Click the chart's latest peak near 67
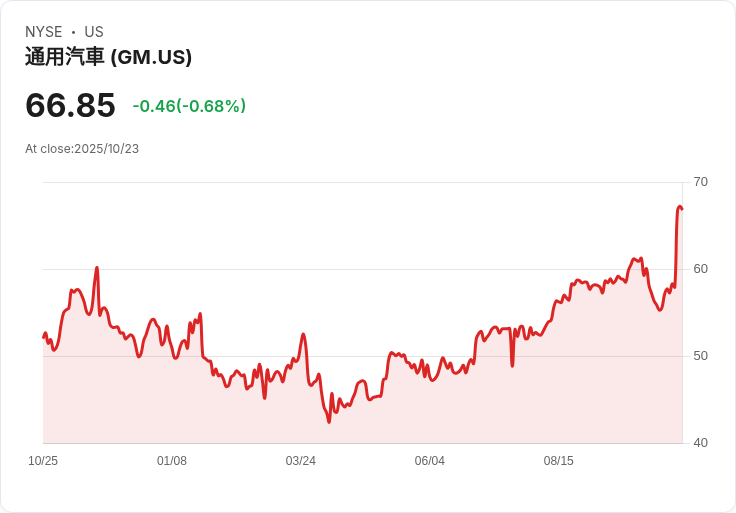The image size is (736, 513). point(680,207)
